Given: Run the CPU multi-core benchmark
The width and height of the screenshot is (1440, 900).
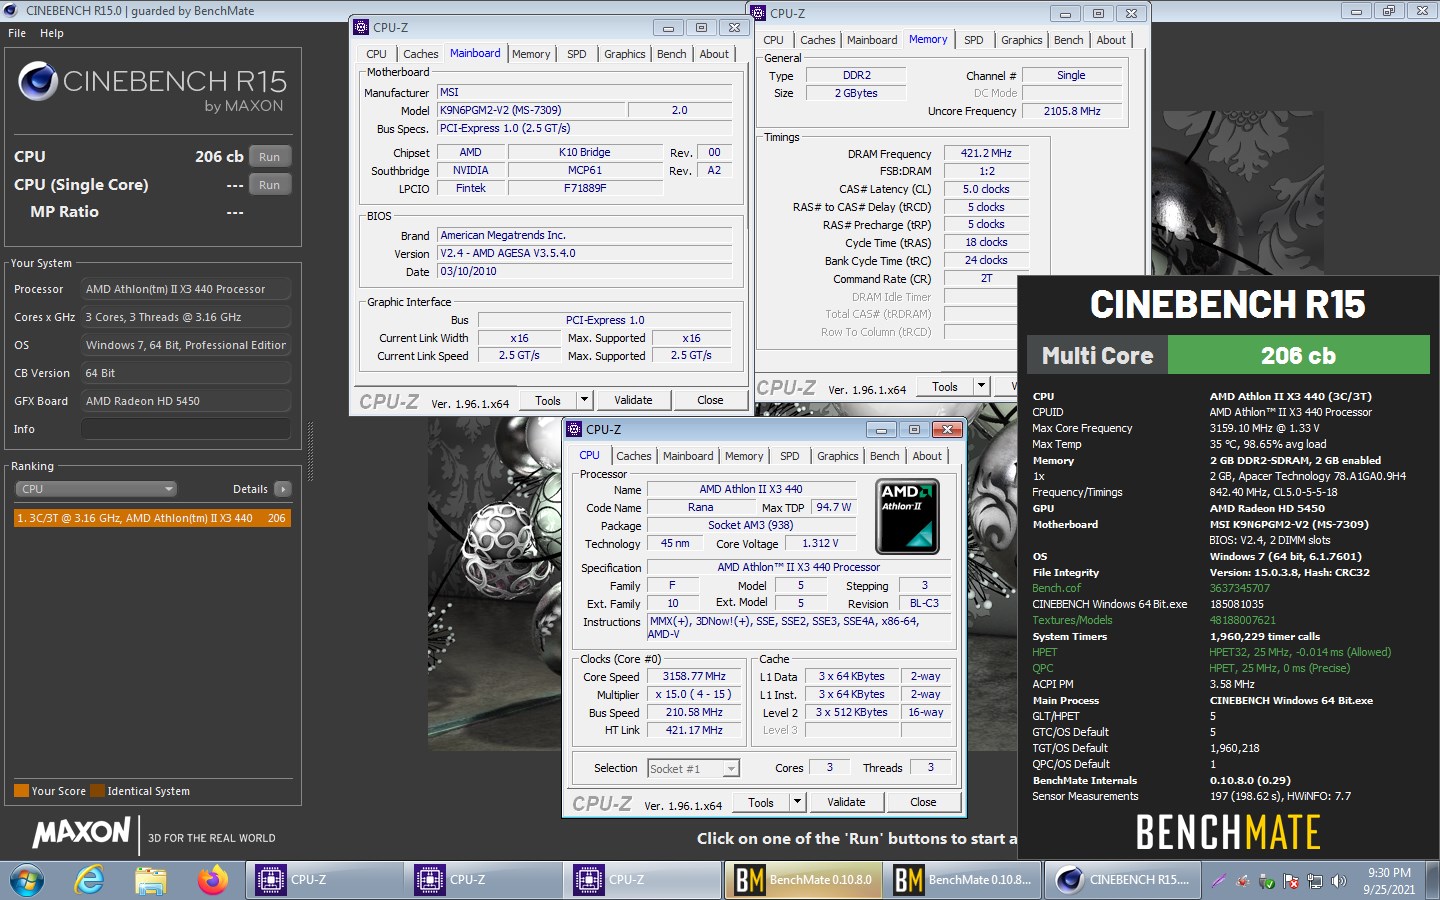Looking at the screenshot, I should coord(270,157).
